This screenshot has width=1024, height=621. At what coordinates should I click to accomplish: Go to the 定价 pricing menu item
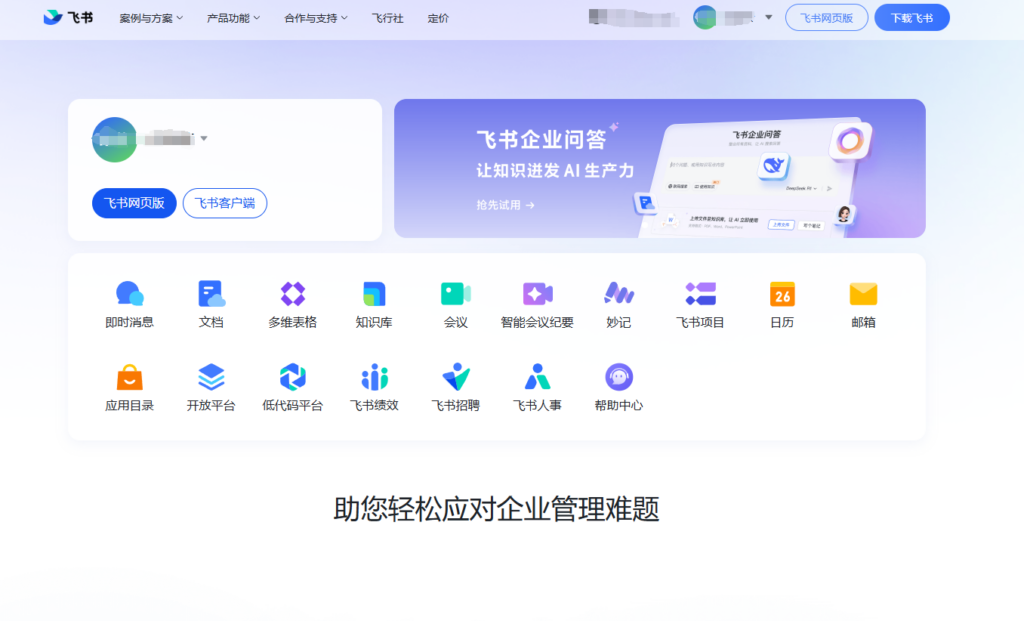click(x=438, y=17)
